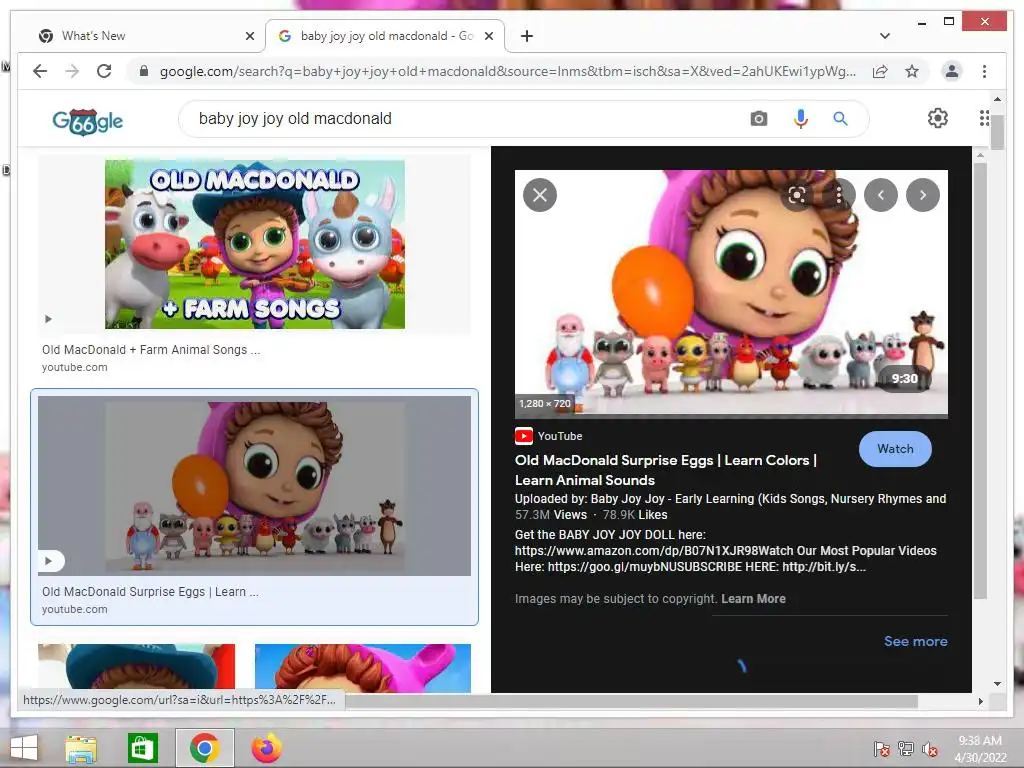Open a new browser tab
The image size is (1024, 768).
pos(526,36)
